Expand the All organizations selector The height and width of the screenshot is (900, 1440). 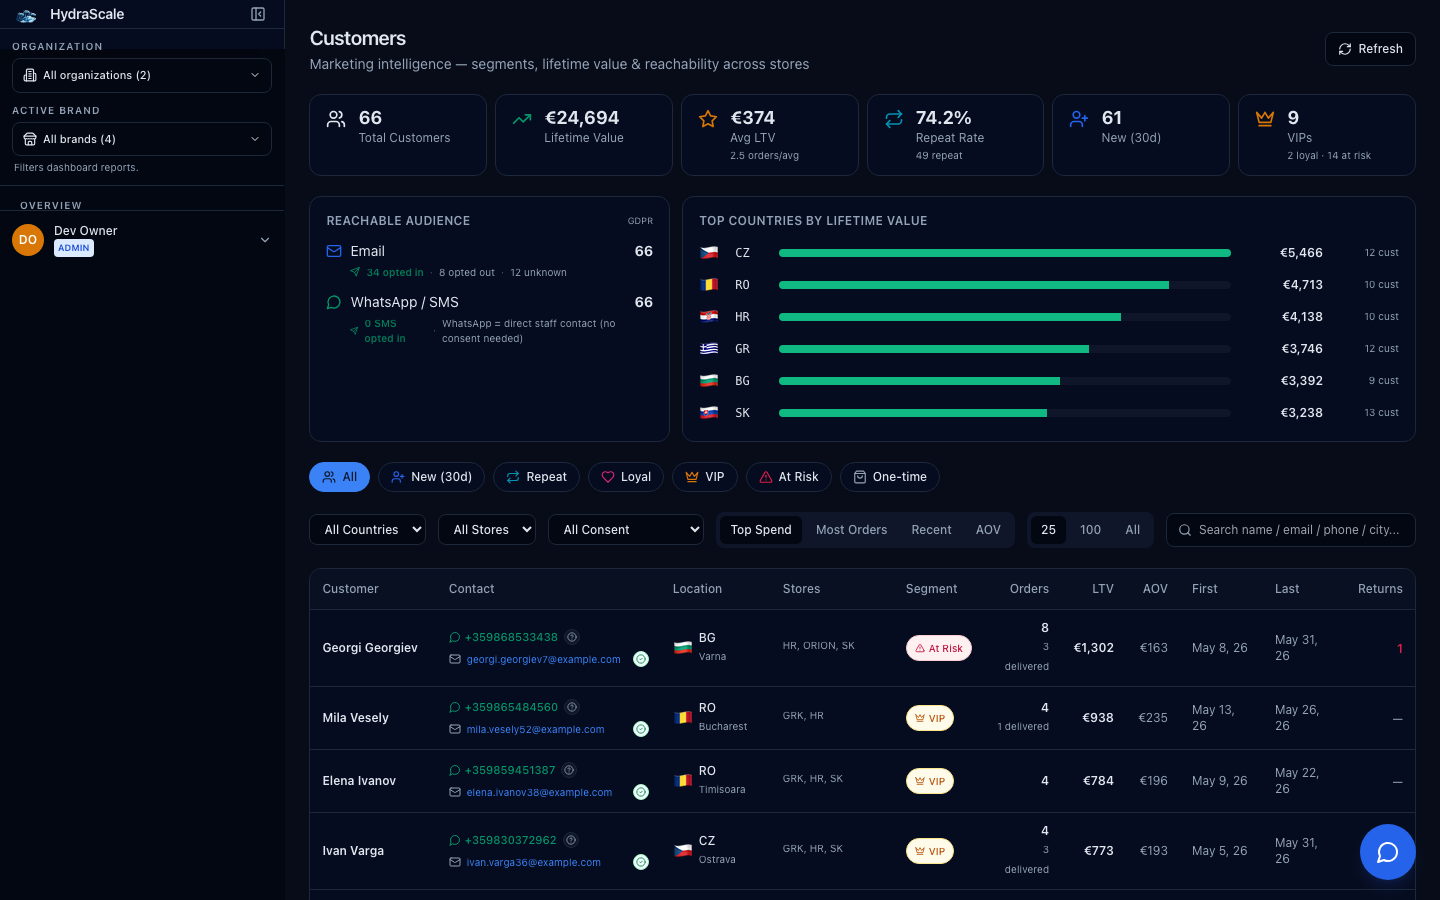pyautogui.click(x=142, y=75)
